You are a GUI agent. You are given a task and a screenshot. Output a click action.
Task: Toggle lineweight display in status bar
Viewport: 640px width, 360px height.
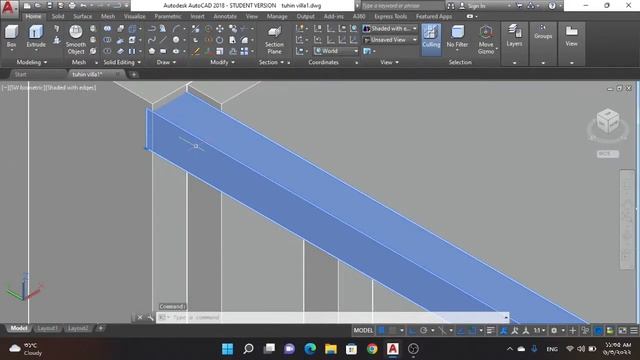491,330
